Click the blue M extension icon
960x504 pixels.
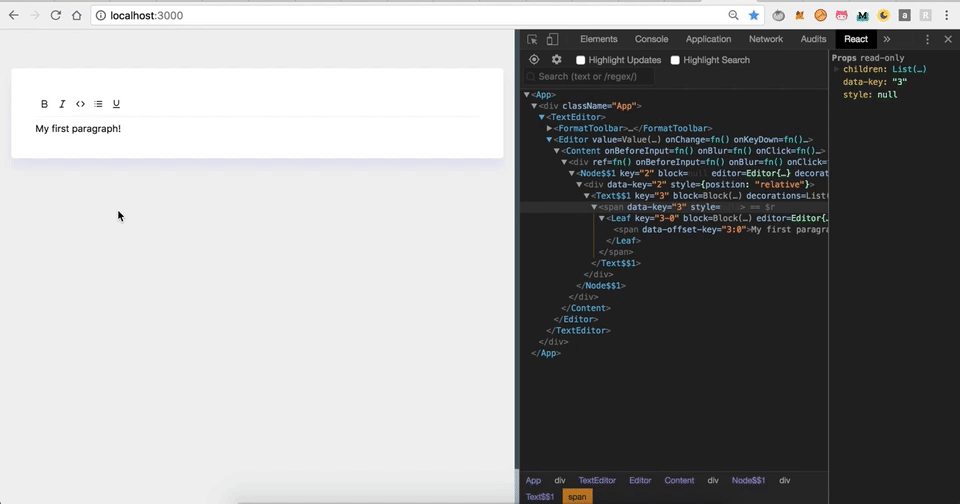click(x=863, y=15)
